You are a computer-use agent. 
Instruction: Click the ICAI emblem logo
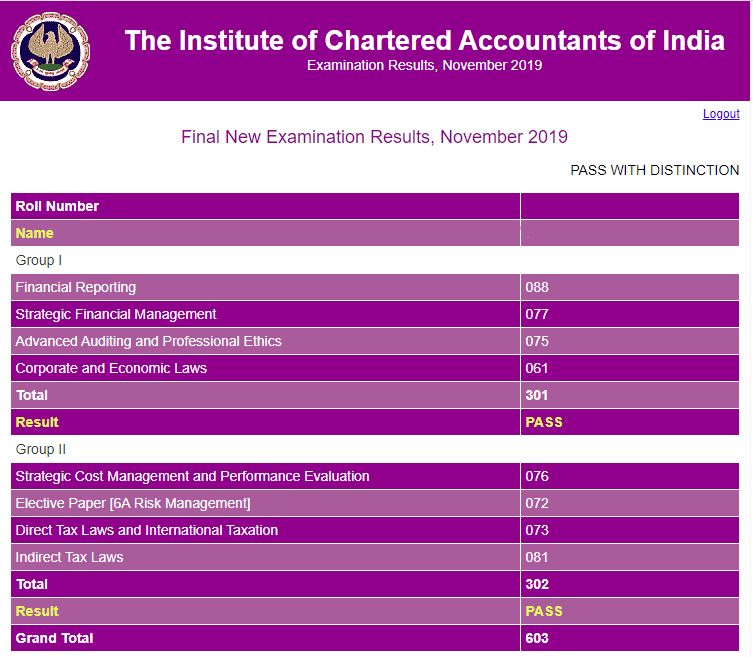43,50
